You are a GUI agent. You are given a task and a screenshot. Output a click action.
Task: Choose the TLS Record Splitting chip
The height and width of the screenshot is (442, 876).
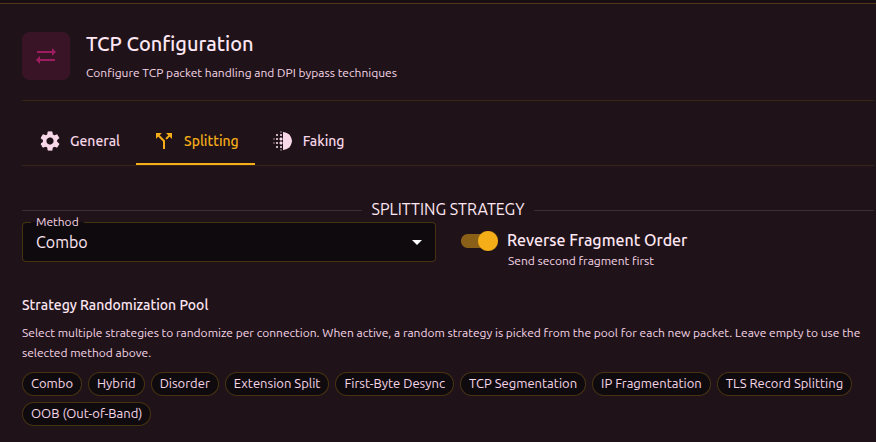[x=784, y=383]
